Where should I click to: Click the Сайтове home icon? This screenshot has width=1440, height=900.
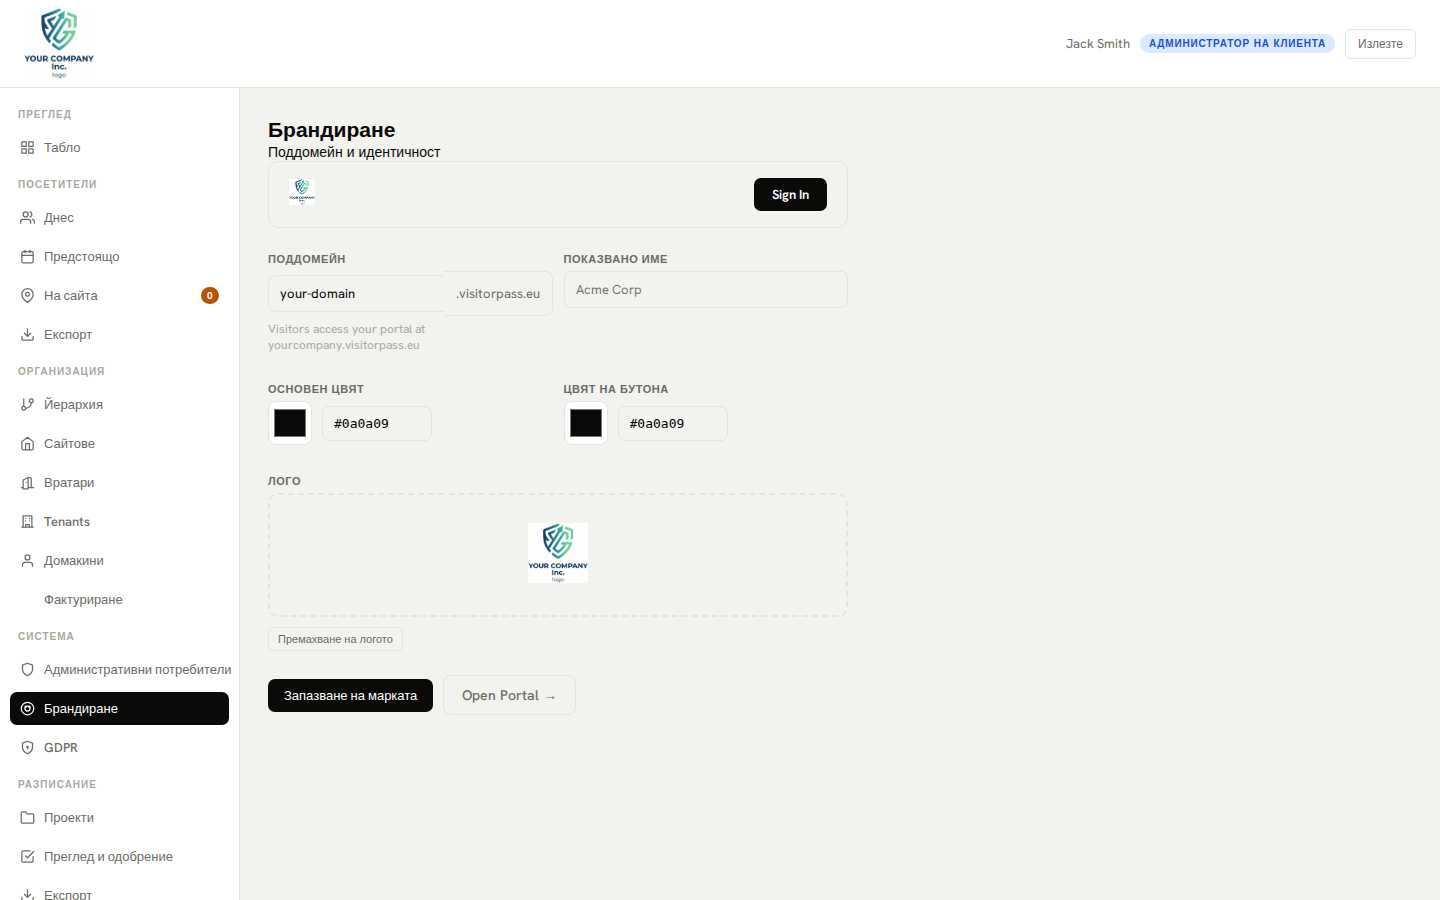click(27, 444)
